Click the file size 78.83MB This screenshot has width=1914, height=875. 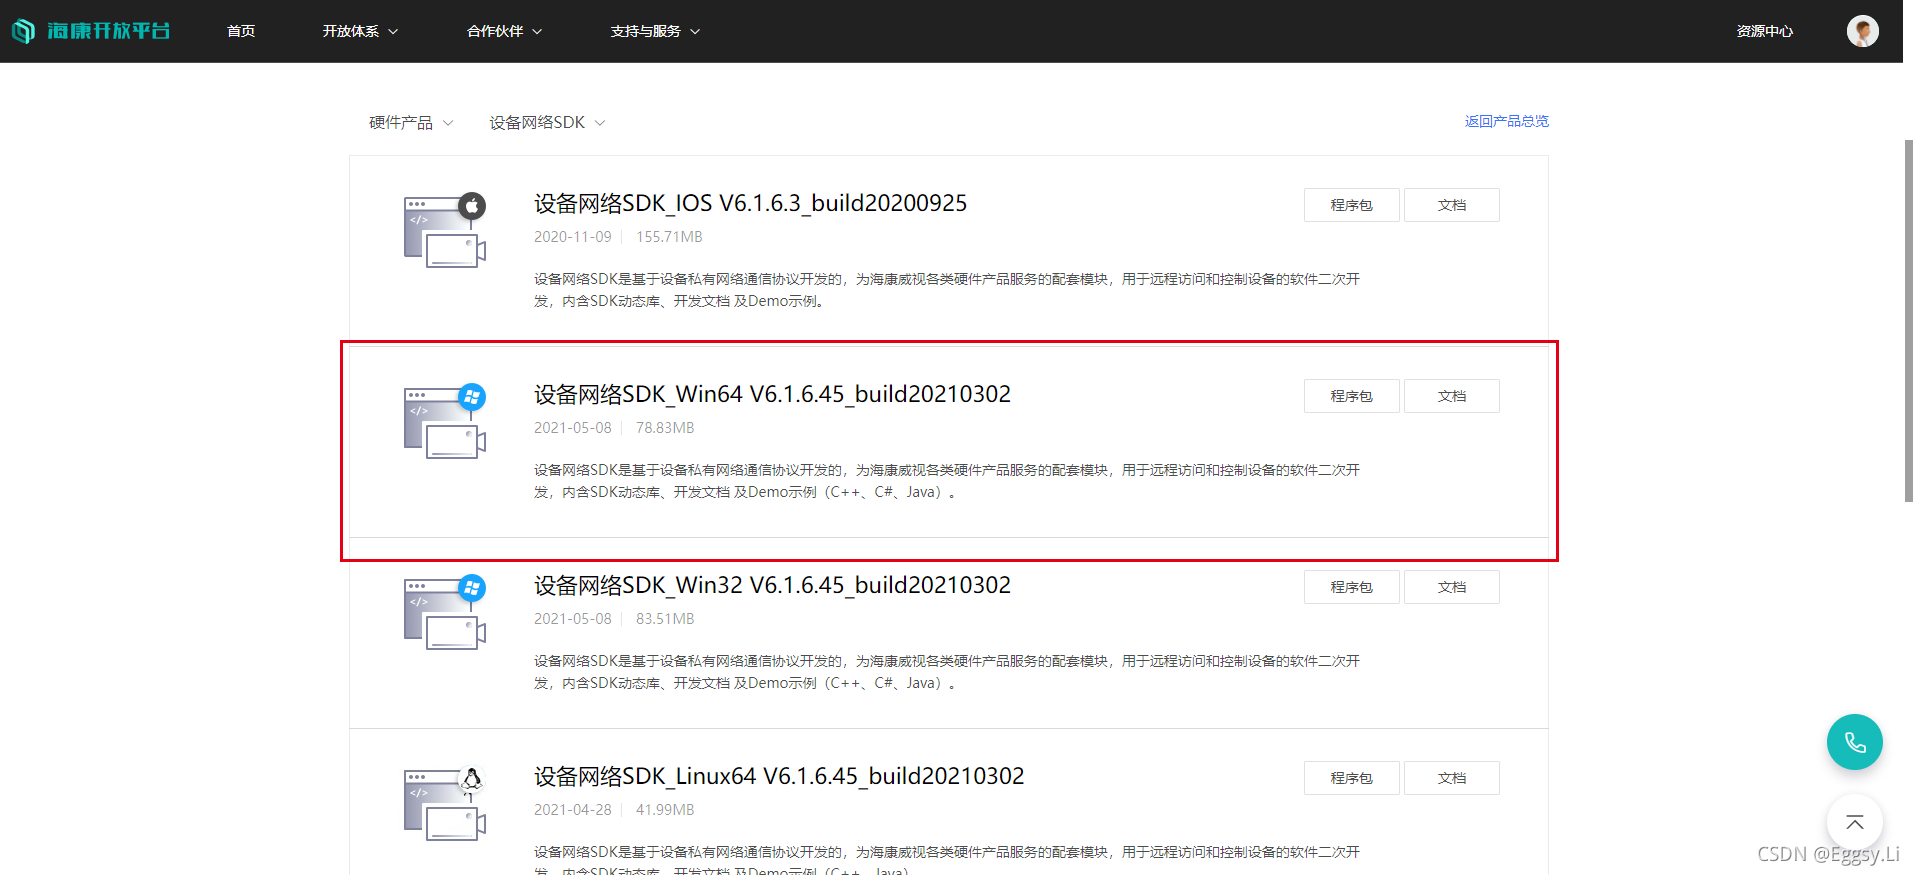pyautogui.click(x=665, y=428)
